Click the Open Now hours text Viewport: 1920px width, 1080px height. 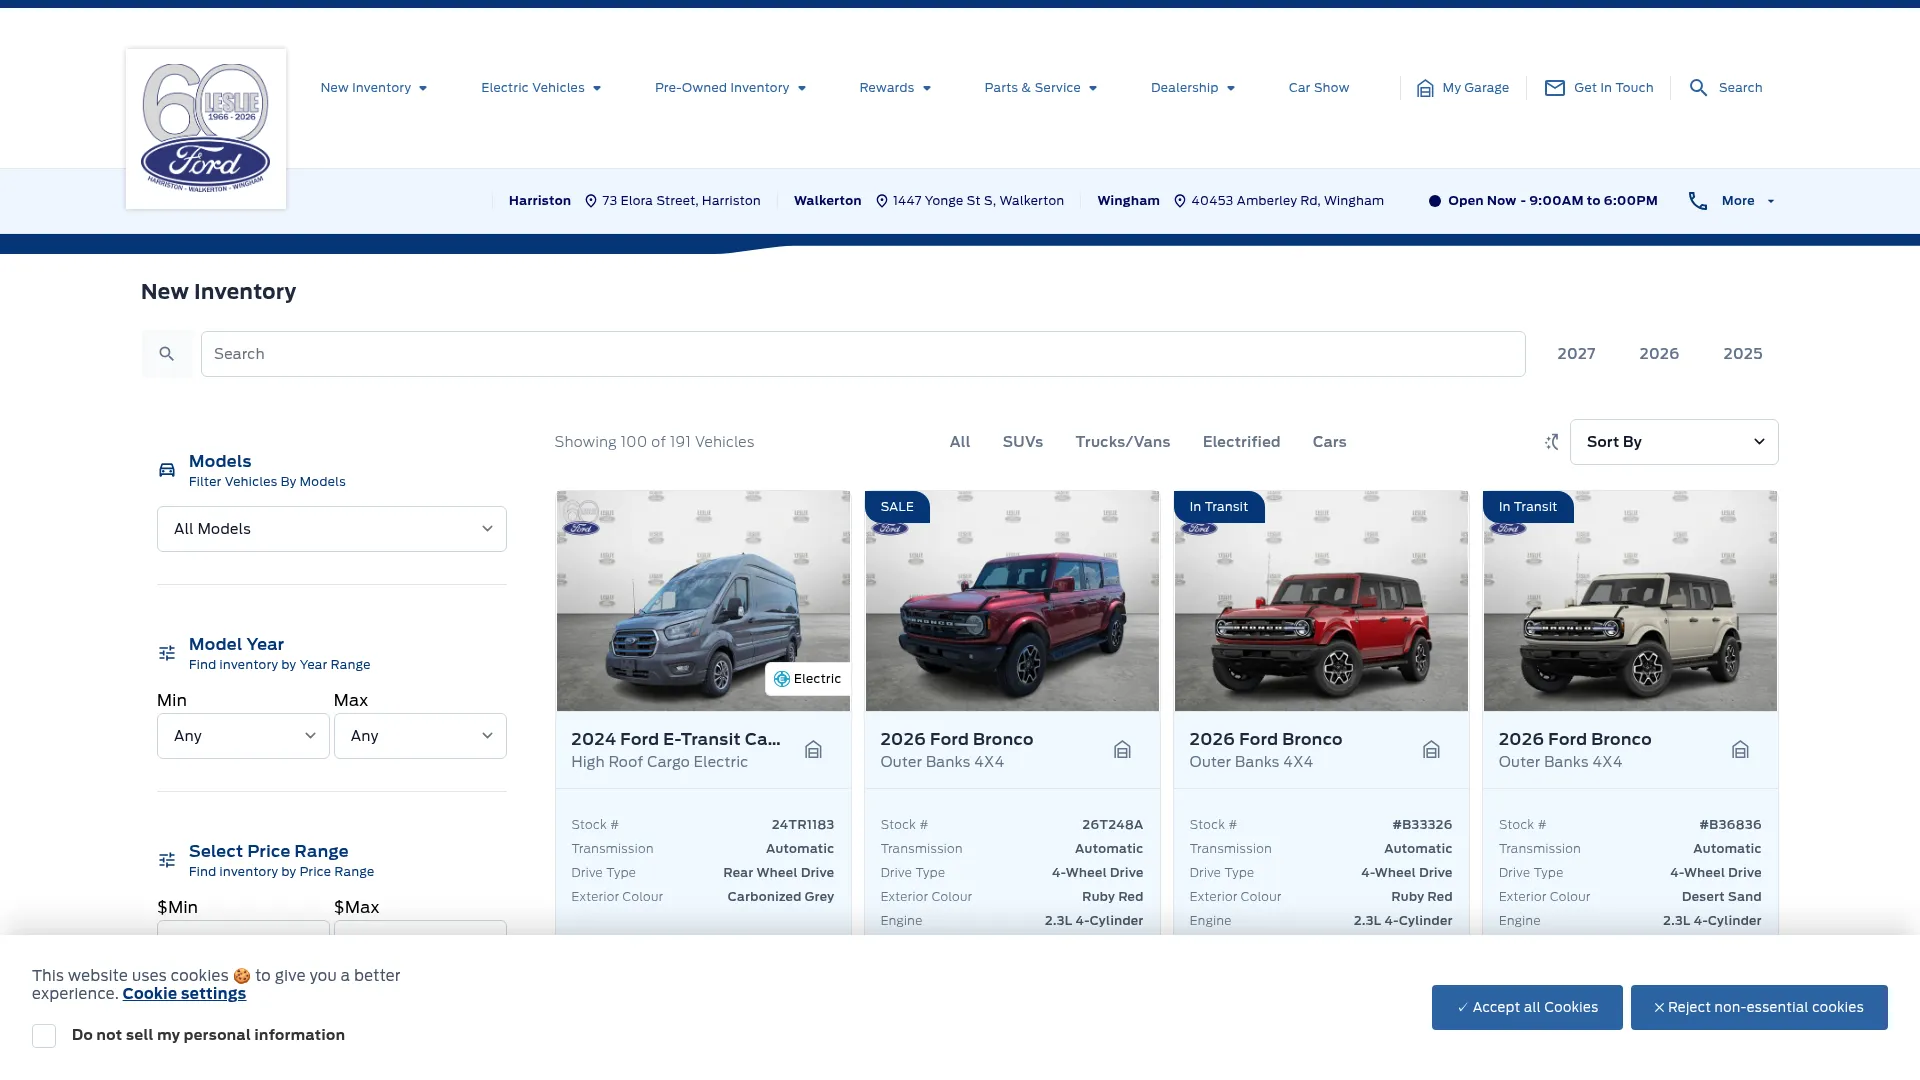[1552, 201]
